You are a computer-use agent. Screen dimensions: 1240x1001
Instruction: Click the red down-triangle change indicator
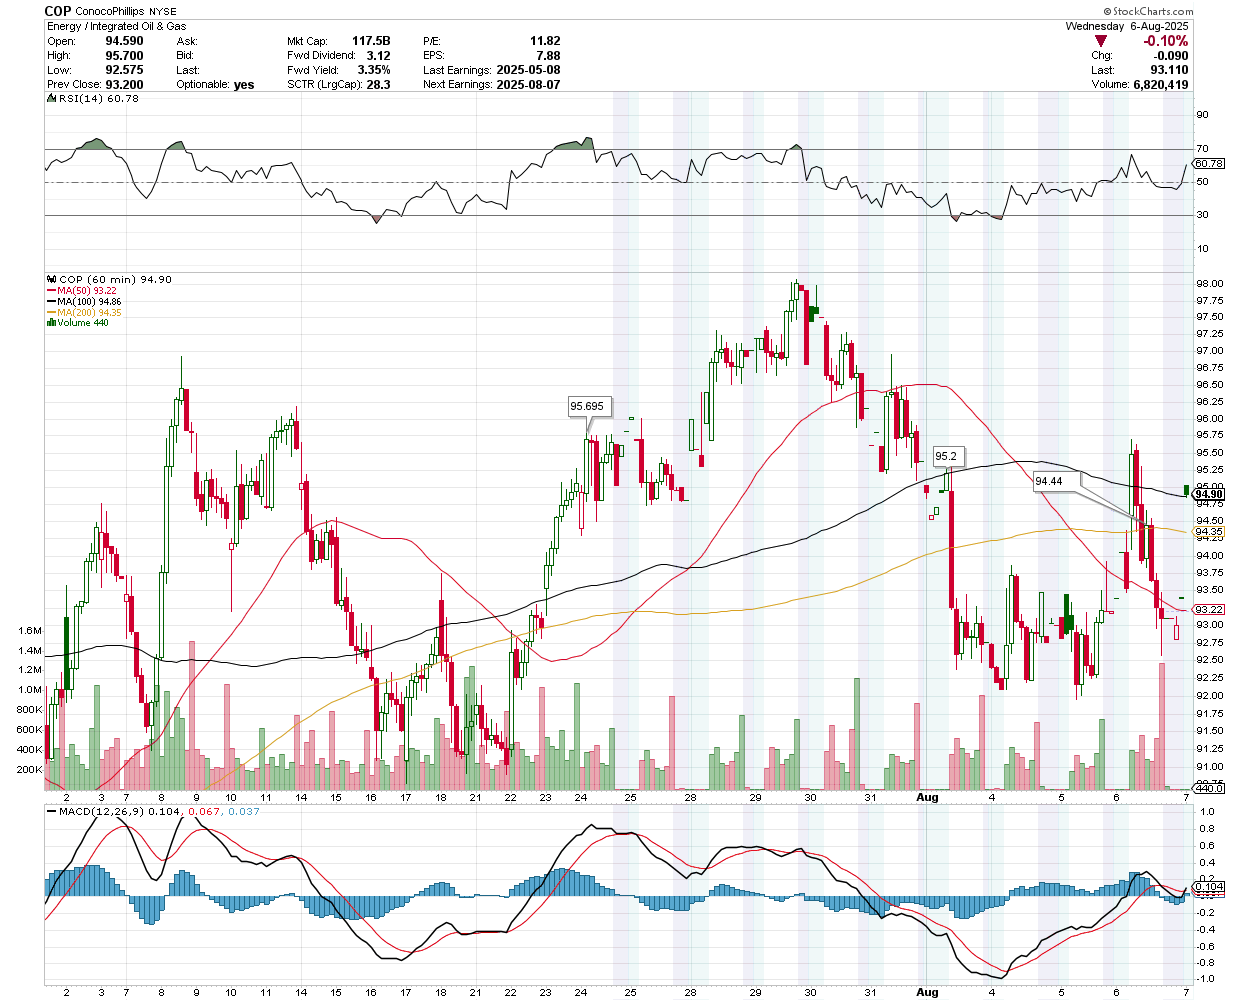[x=1101, y=41]
